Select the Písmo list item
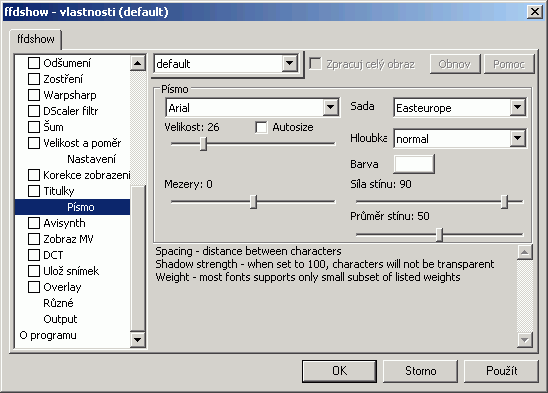Screen dimensions: 548x393 tap(72, 207)
